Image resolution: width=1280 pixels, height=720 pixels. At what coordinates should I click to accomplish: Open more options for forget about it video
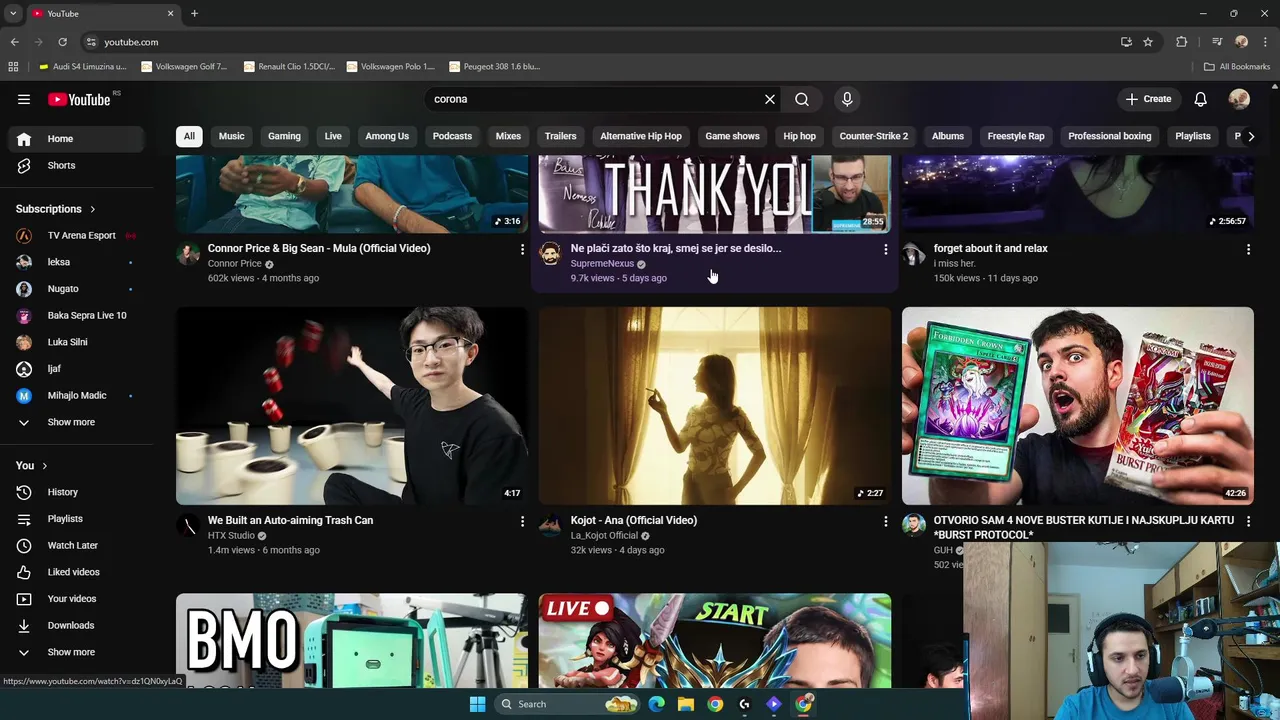pyautogui.click(x=1248, y=249)
